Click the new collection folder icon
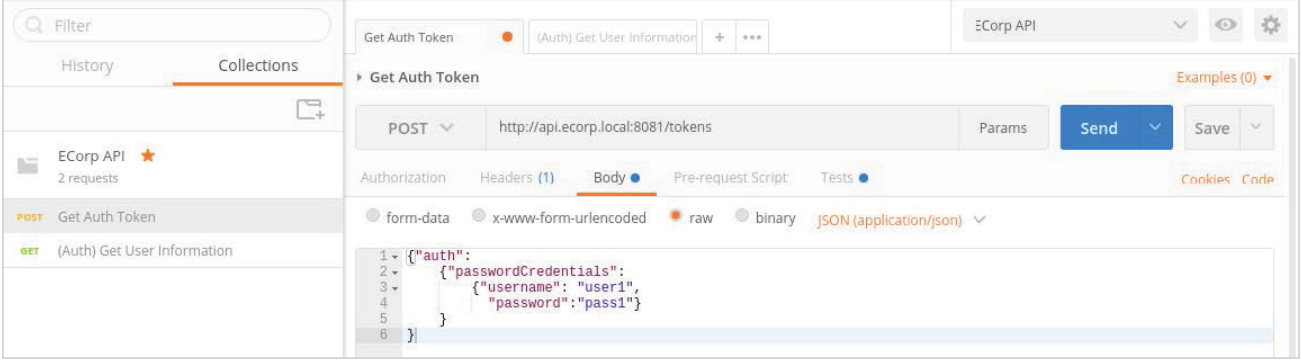The width and height of the screenshot is (1301, 360). pyautogui.click(x=310, y=109)
